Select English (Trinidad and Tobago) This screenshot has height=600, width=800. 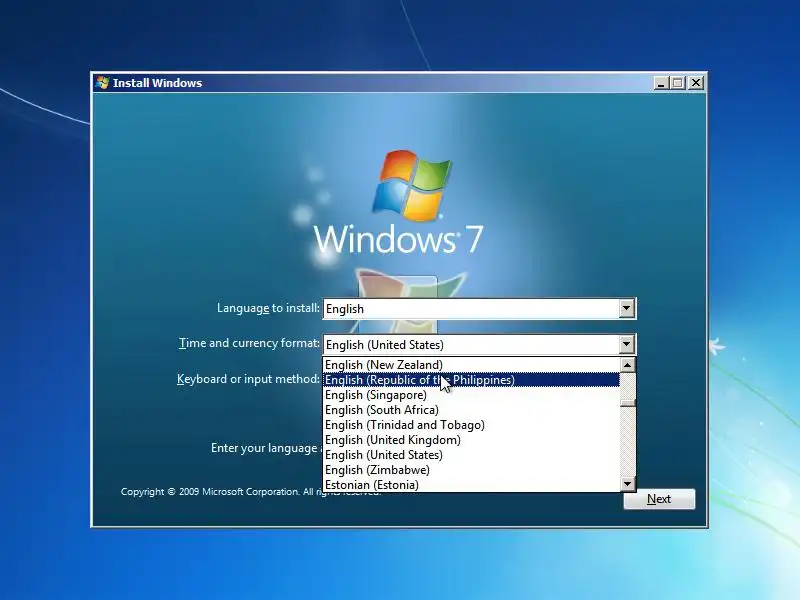(471, 424)
